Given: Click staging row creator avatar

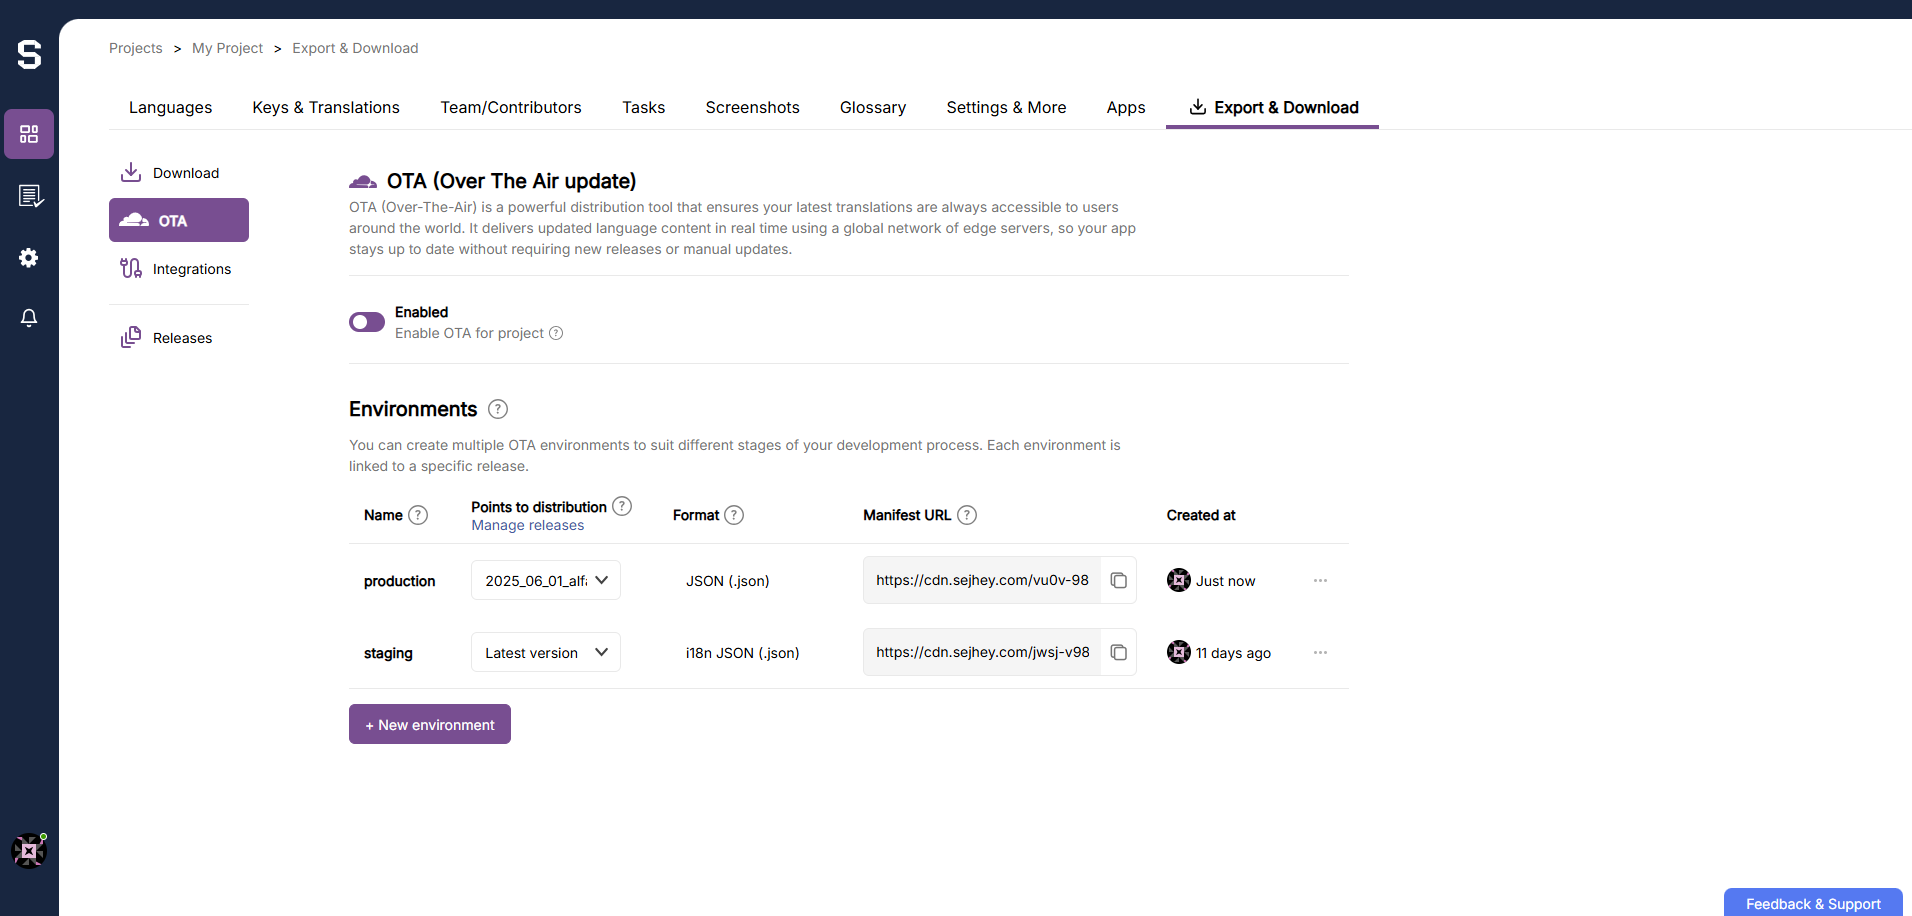Looking at the screenshot, I should point(1179,652).
